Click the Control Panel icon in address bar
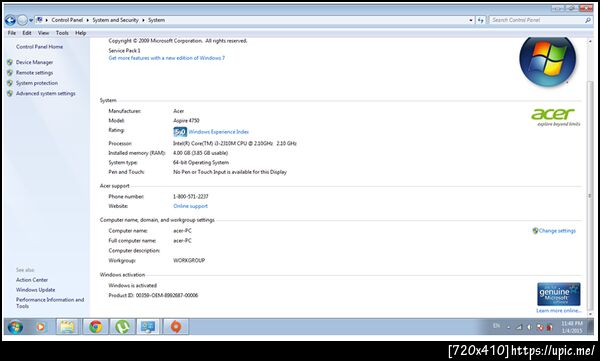The height and width of the screenshot is (361, 600). pyautogui.click(x=39, y=20)
